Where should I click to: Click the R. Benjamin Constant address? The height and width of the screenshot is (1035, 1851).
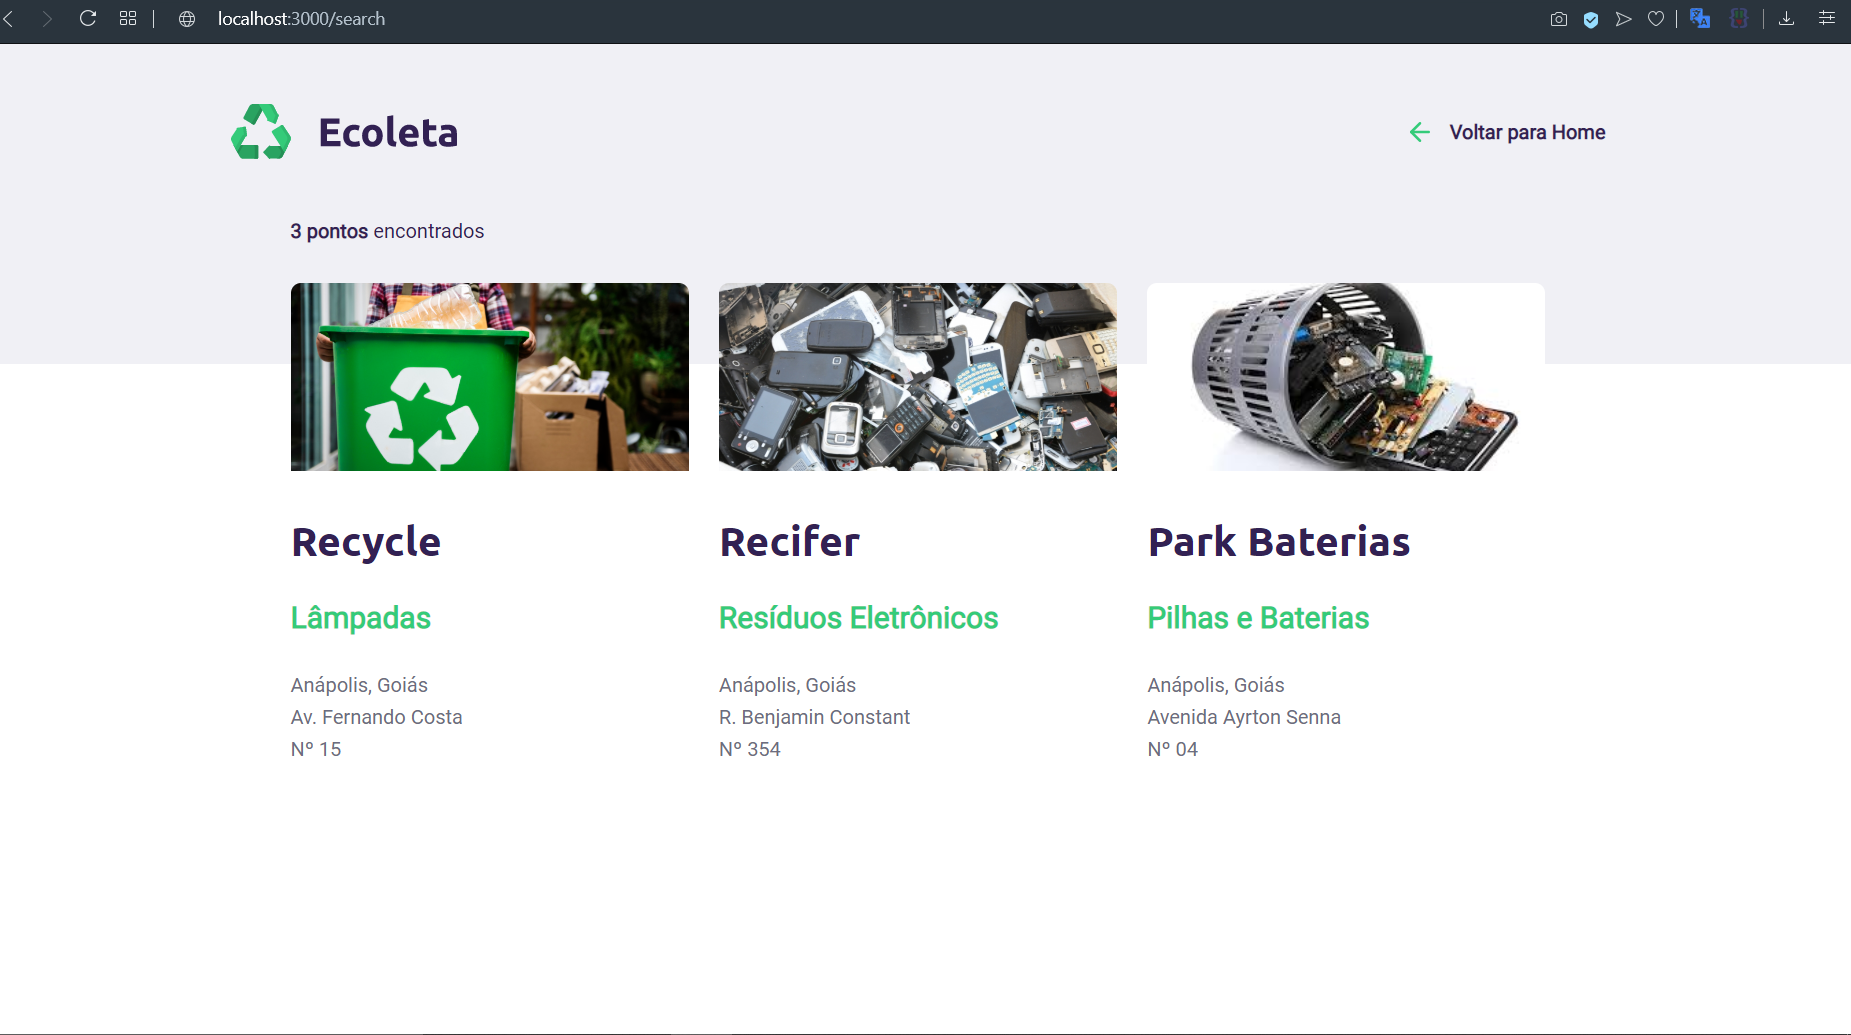[x=815, y=717]
